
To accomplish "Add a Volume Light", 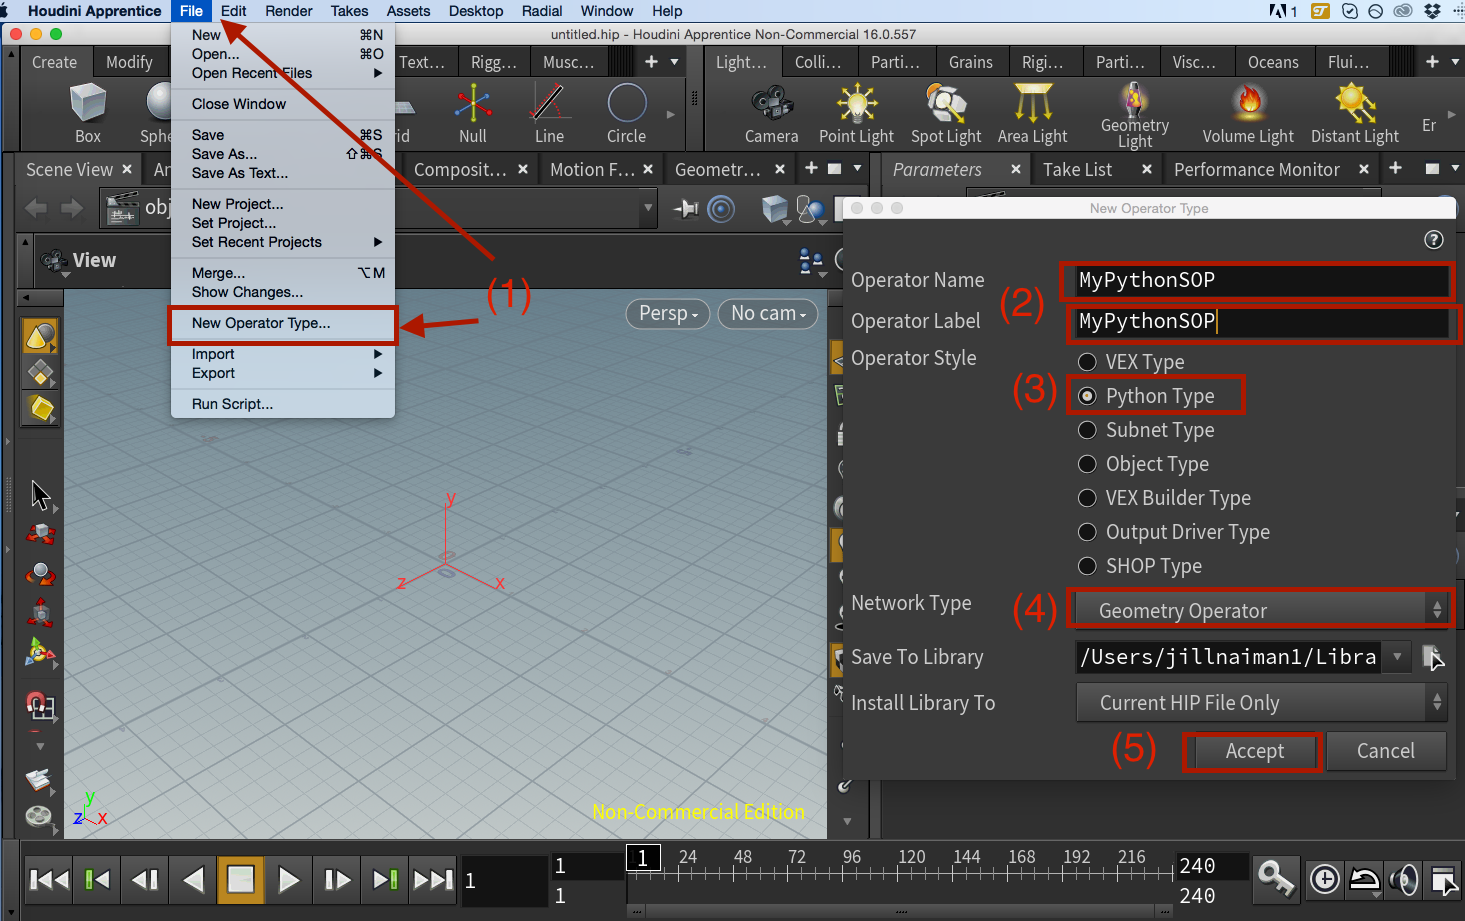I will coord(1248,114).
